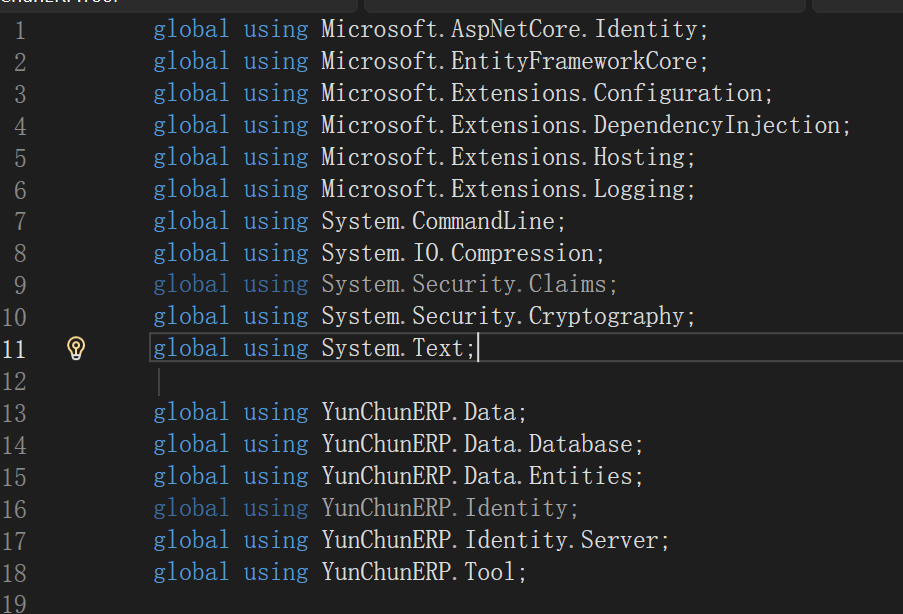Click the Cryptography word on line 10
Screen dimensions: 903x614
coord(606,317)
